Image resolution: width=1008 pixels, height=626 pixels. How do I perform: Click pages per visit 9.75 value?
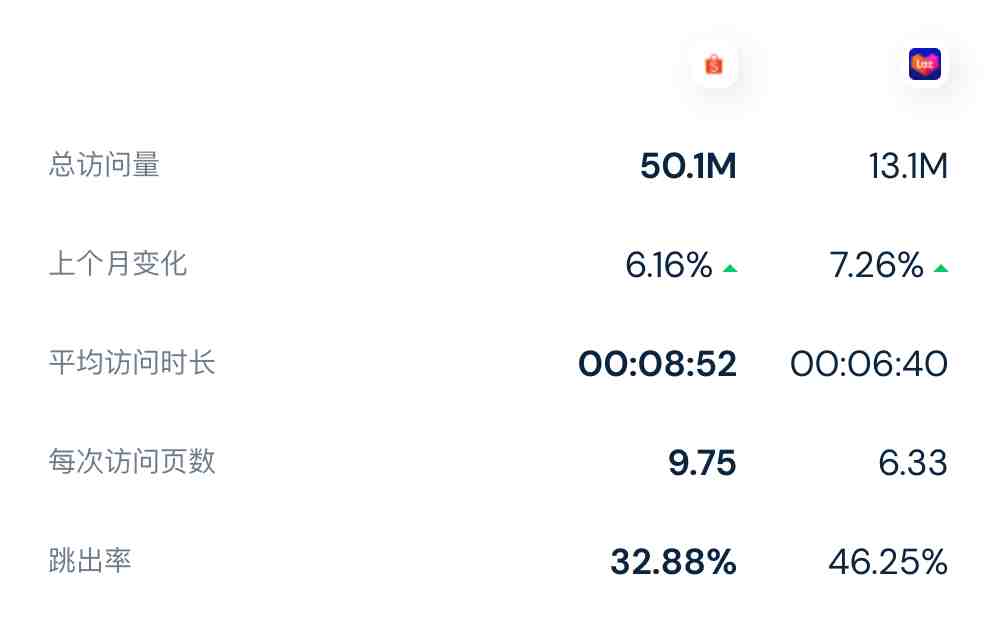(x=702, y=463)
